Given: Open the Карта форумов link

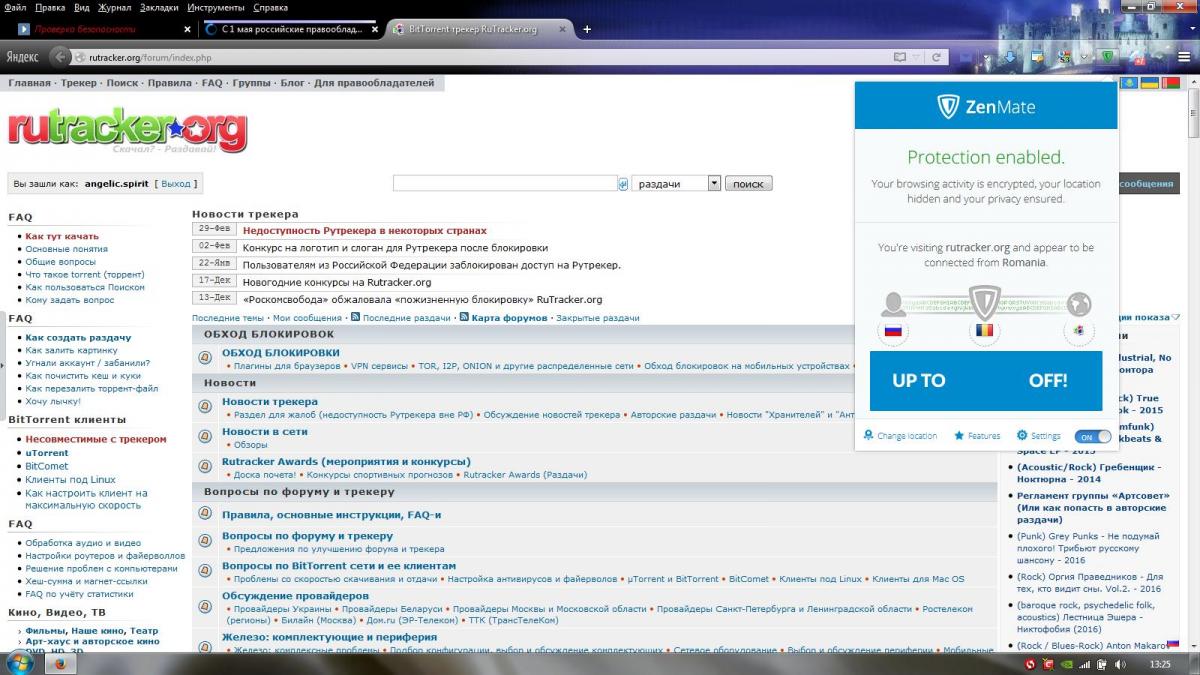Looking at the screenshot, I should (x=509, y=318).
